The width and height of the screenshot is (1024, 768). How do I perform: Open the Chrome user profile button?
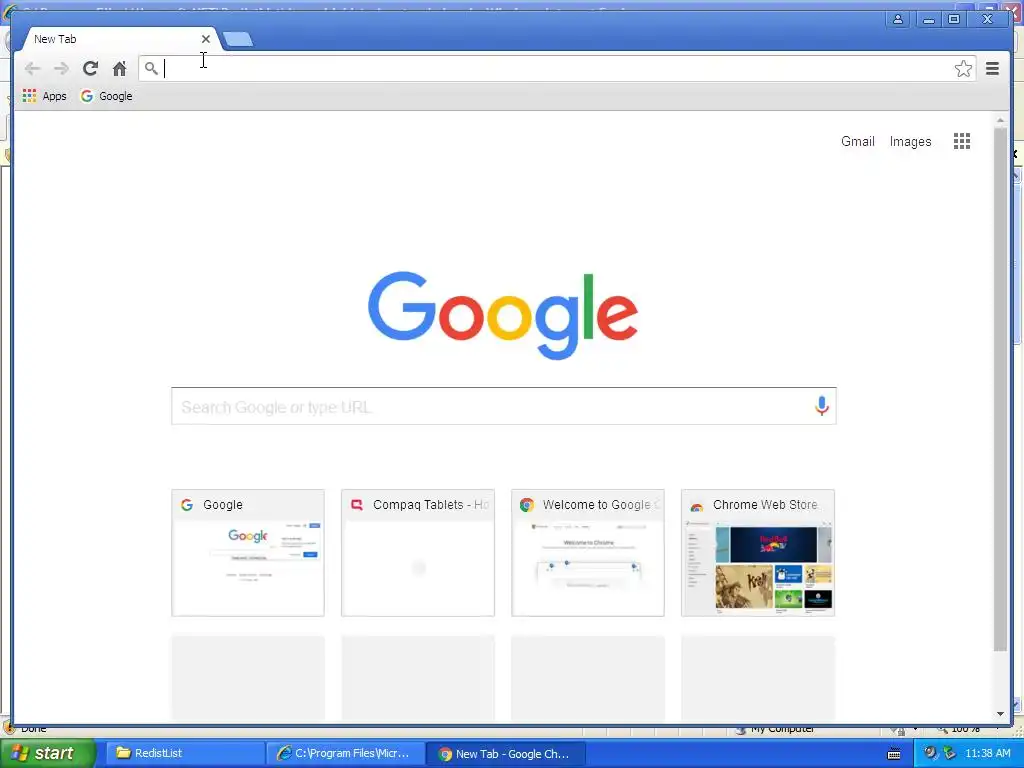click(898, 20)
